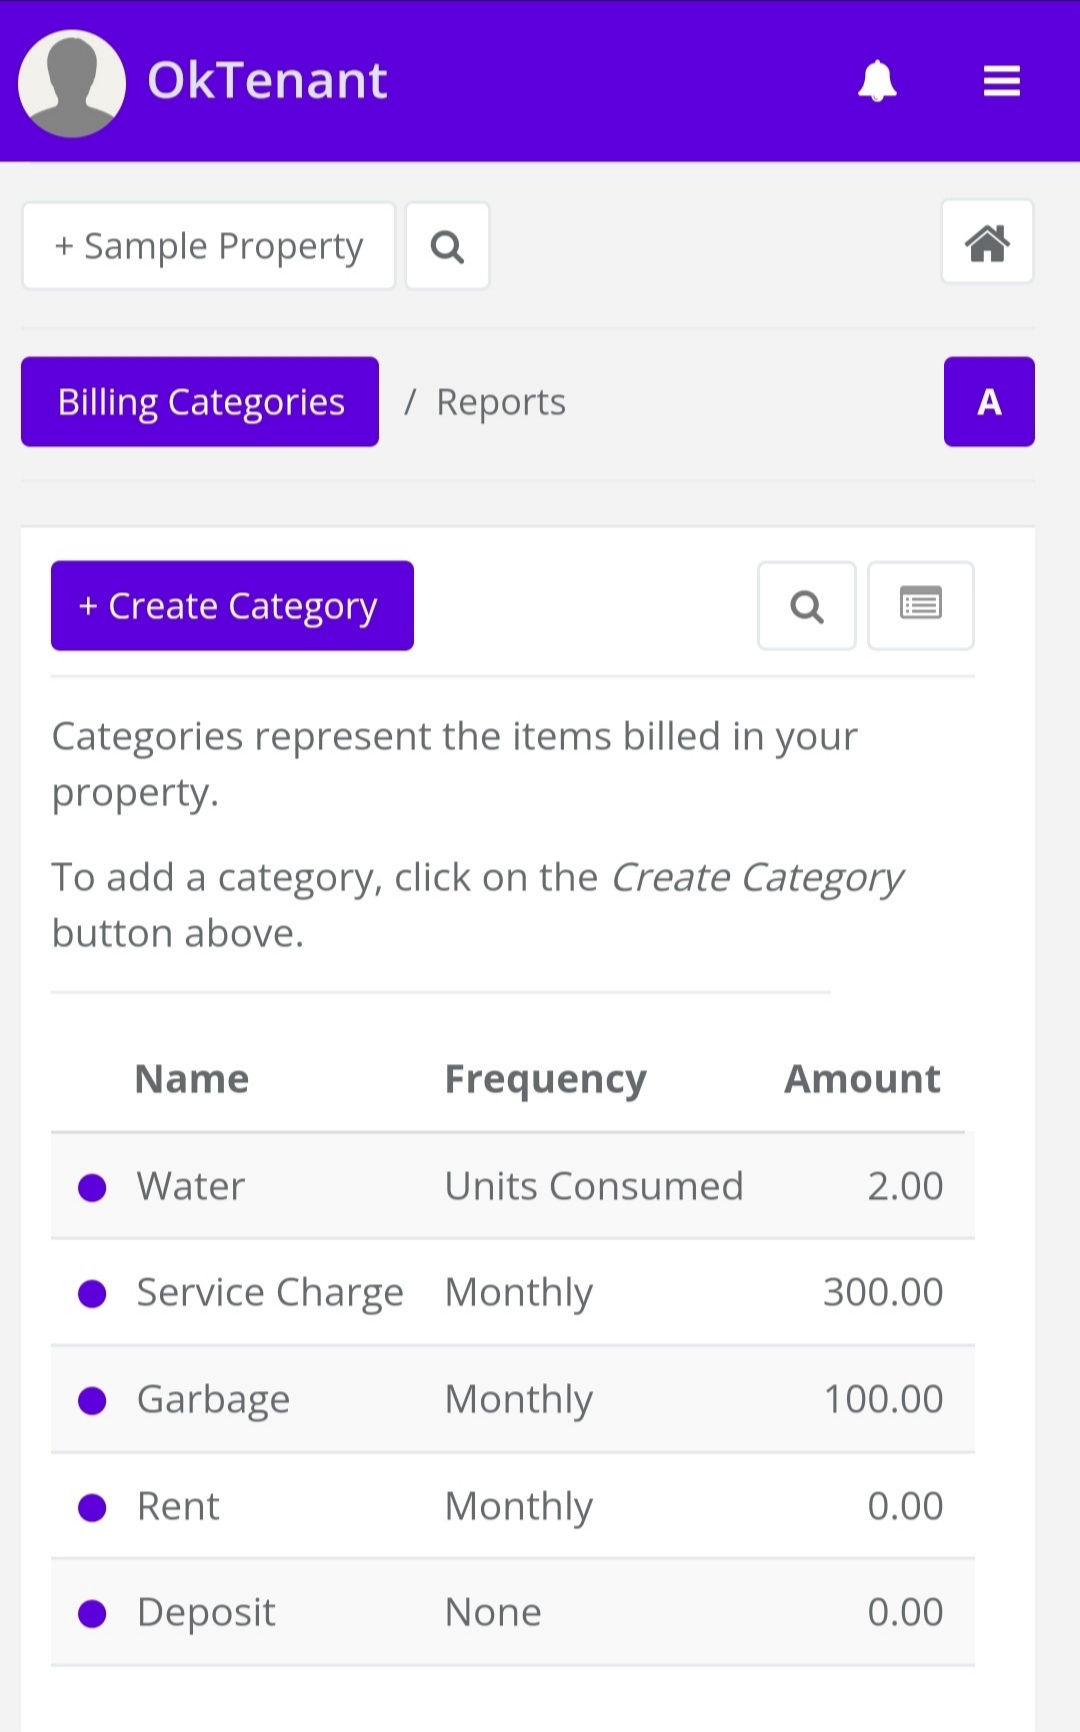Click the Amount column header
The width and height of the screenshot is (1080, 1732).
pyautogui.click(x=862, y=1079)
